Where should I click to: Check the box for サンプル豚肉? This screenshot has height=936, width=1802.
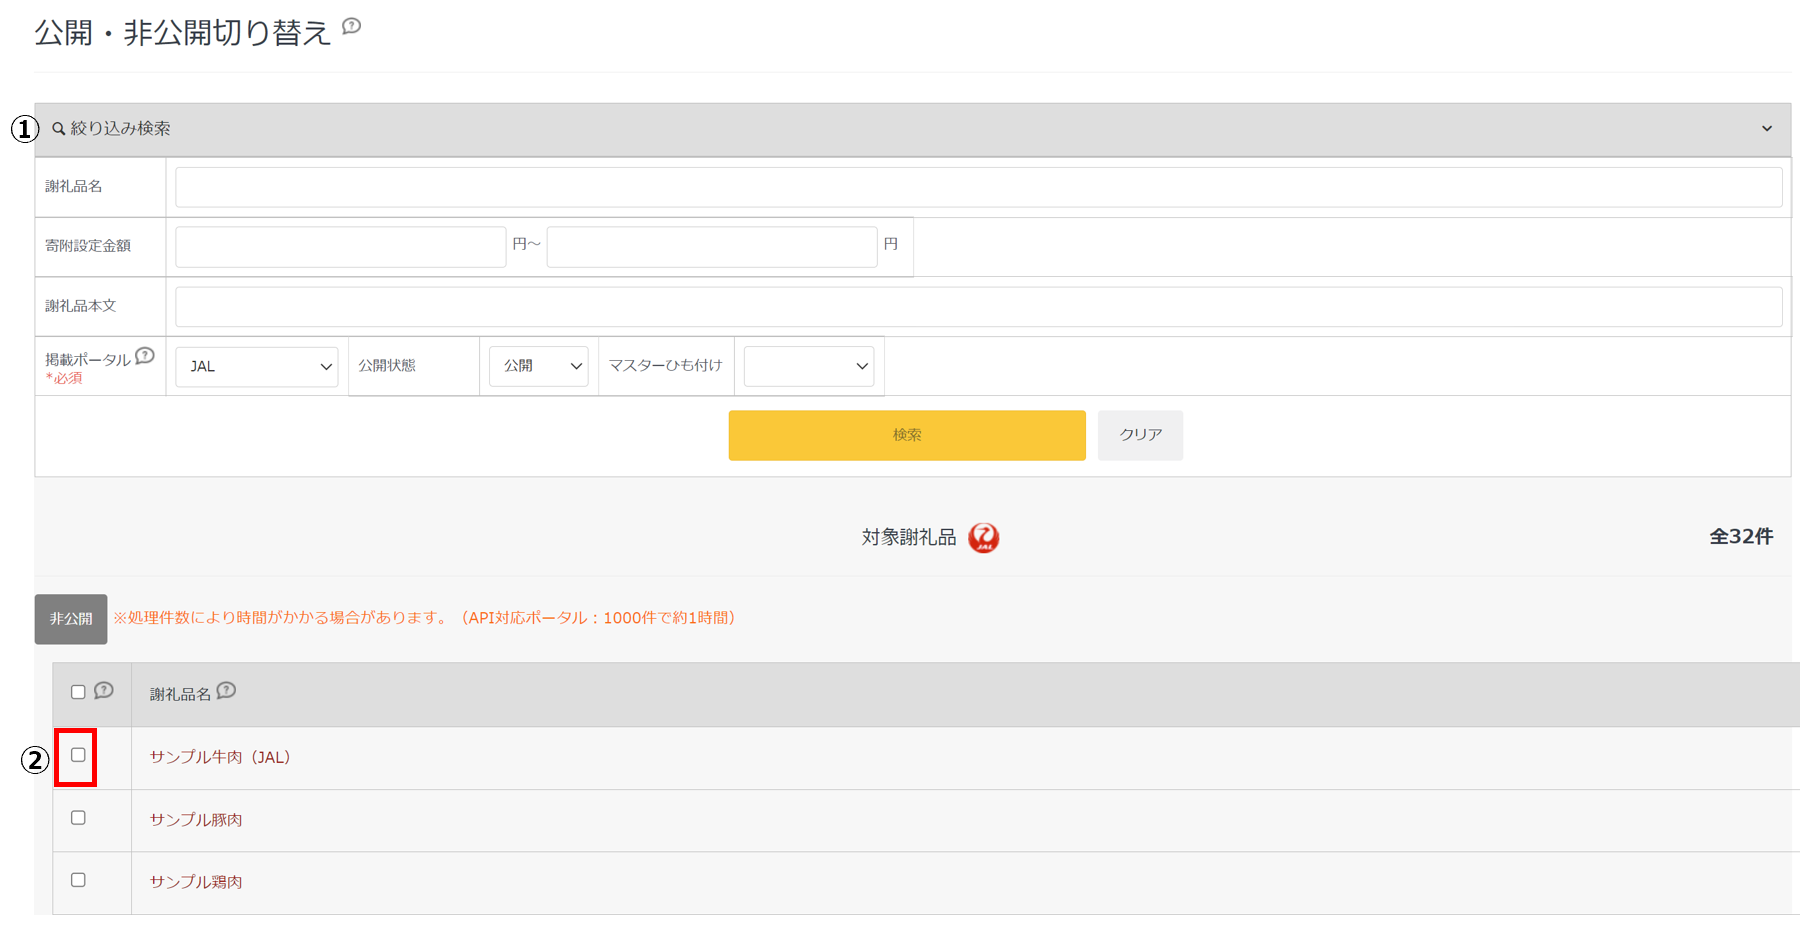pyautogui.click(x=78, y=818)
